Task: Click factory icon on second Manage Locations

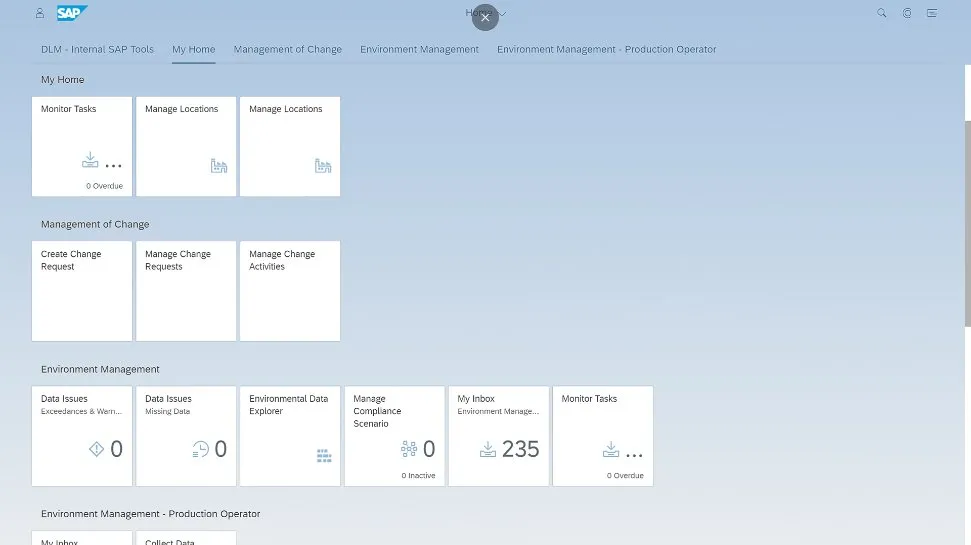Action: (323, 165)
